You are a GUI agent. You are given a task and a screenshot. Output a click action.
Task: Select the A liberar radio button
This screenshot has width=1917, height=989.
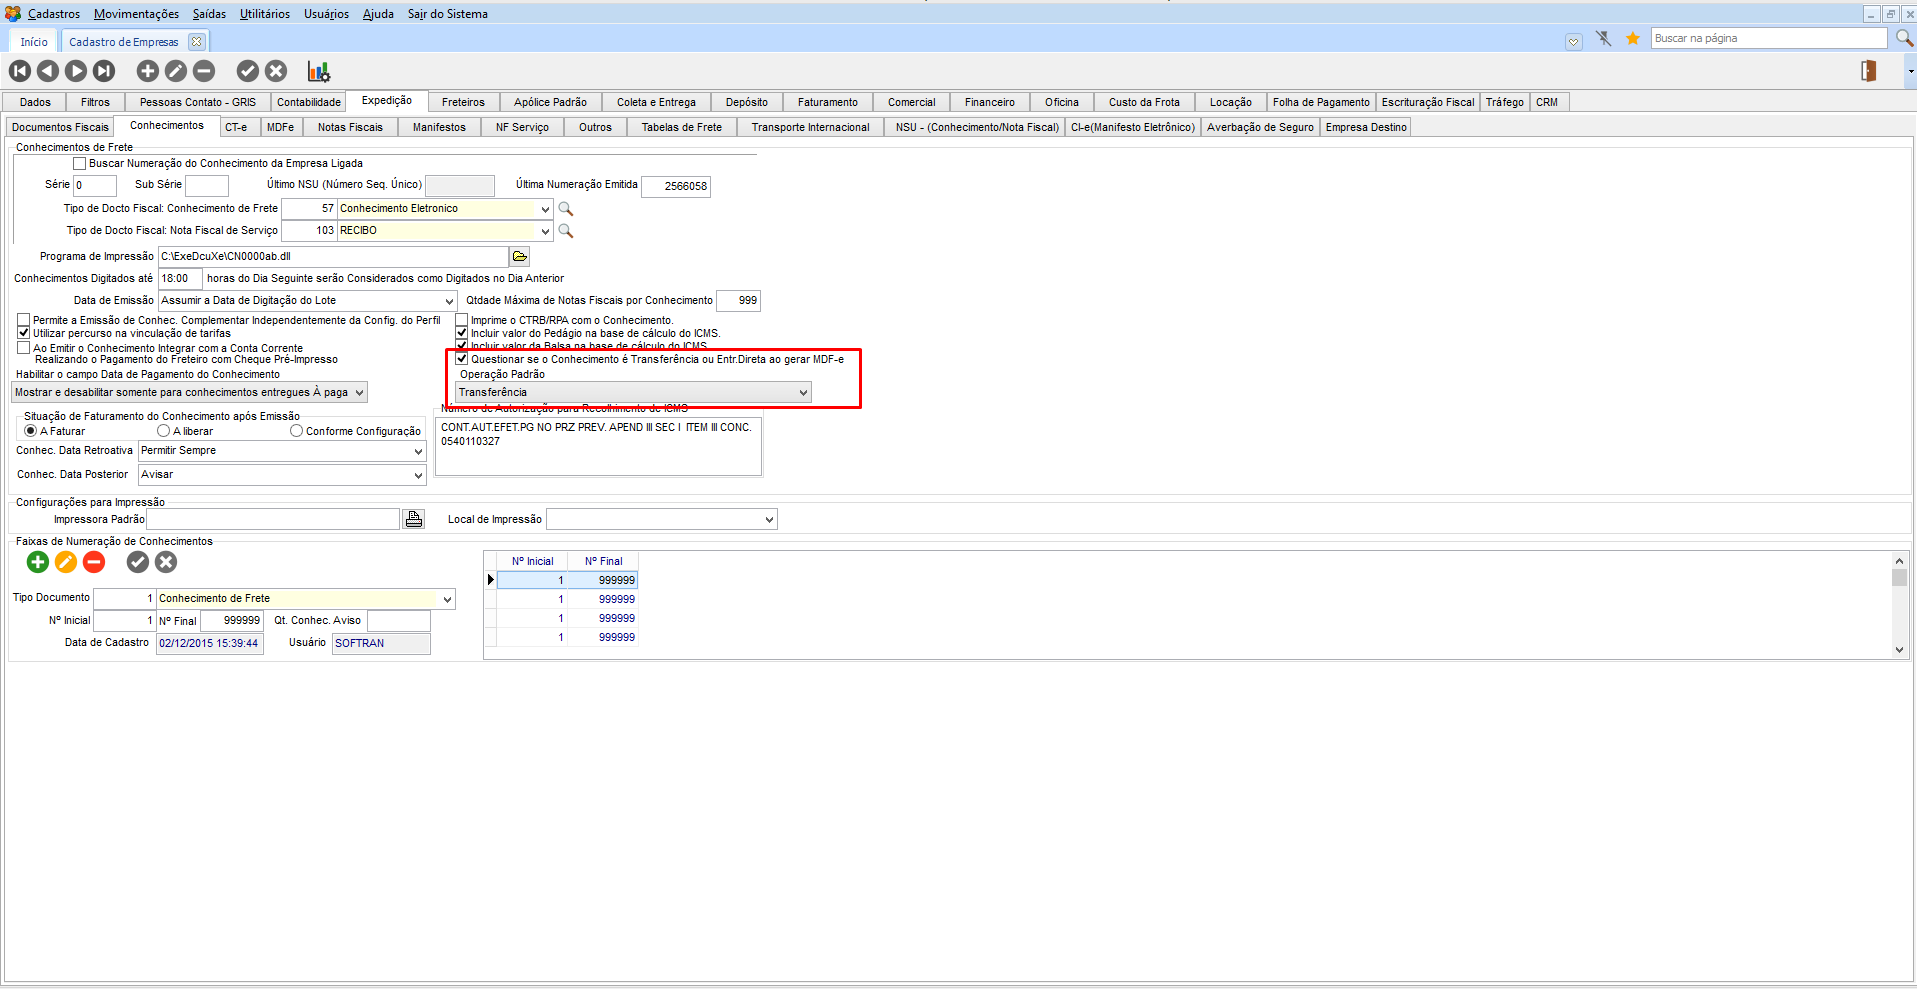coord(163,431)
